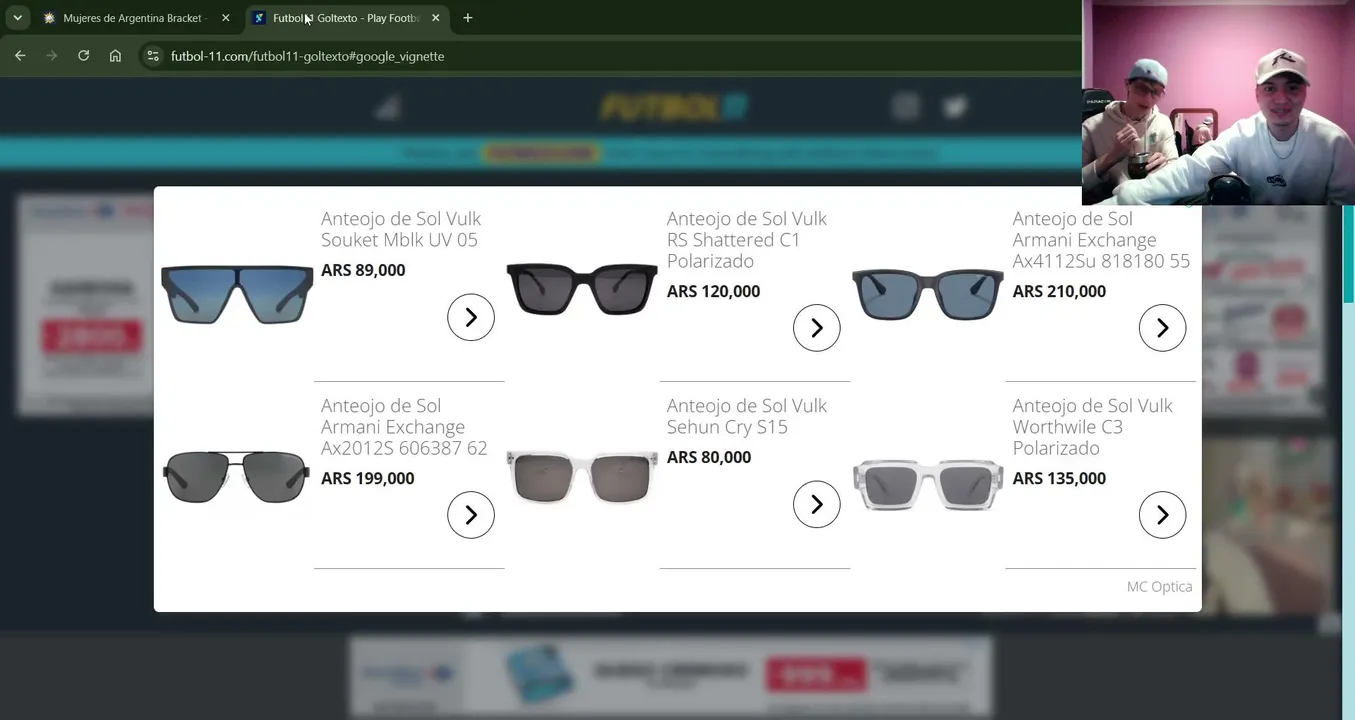
Task: Click the Vulk RS Shattered sunglasses image
Action: coord(582,289)
